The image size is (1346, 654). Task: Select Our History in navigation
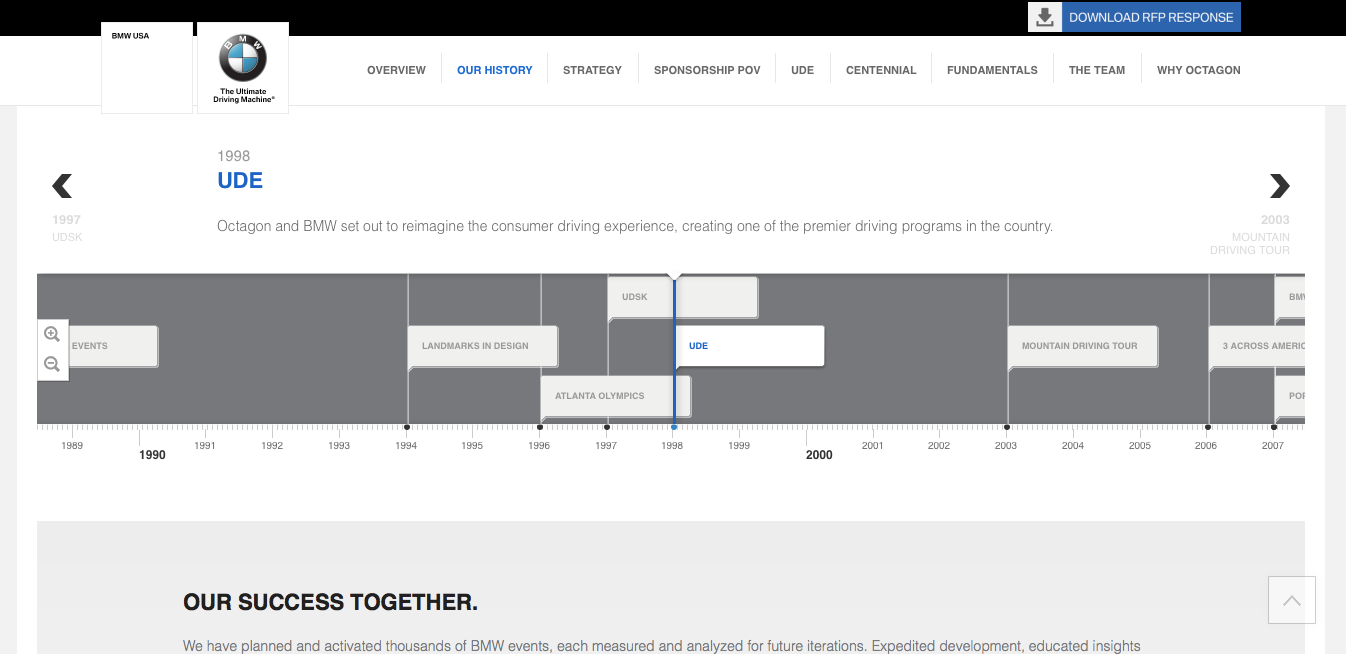(495, 70)
